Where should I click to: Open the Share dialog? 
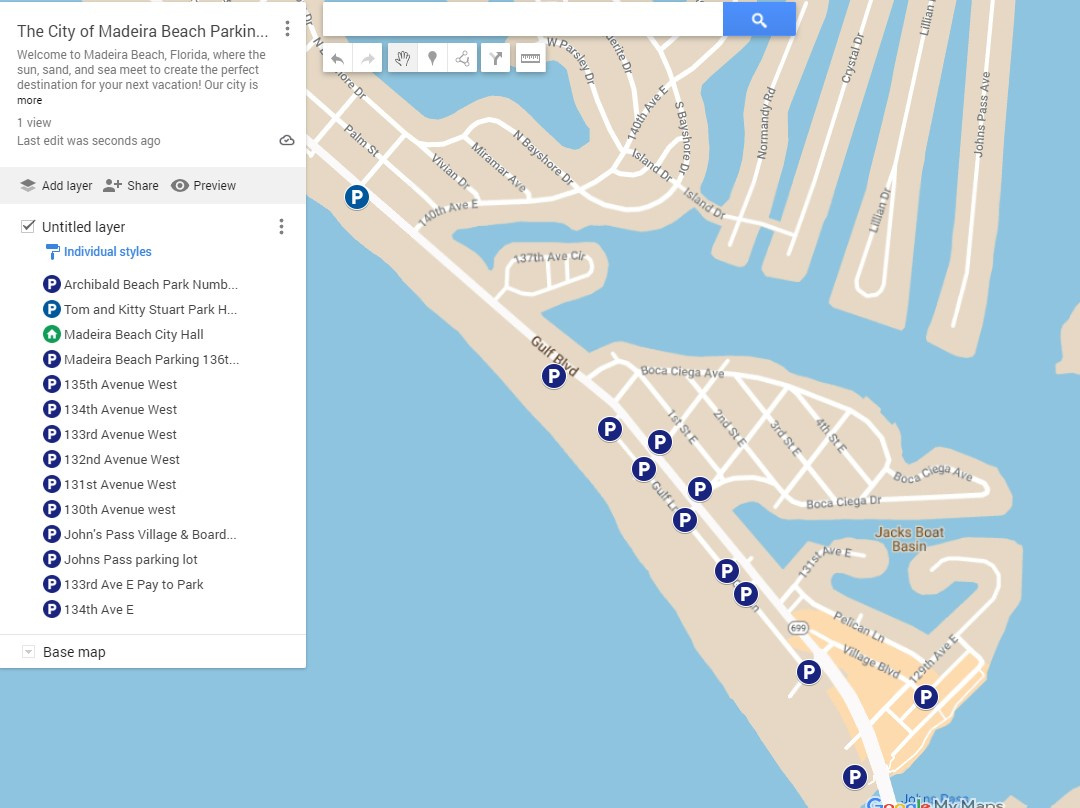click(x=130, y=185)
